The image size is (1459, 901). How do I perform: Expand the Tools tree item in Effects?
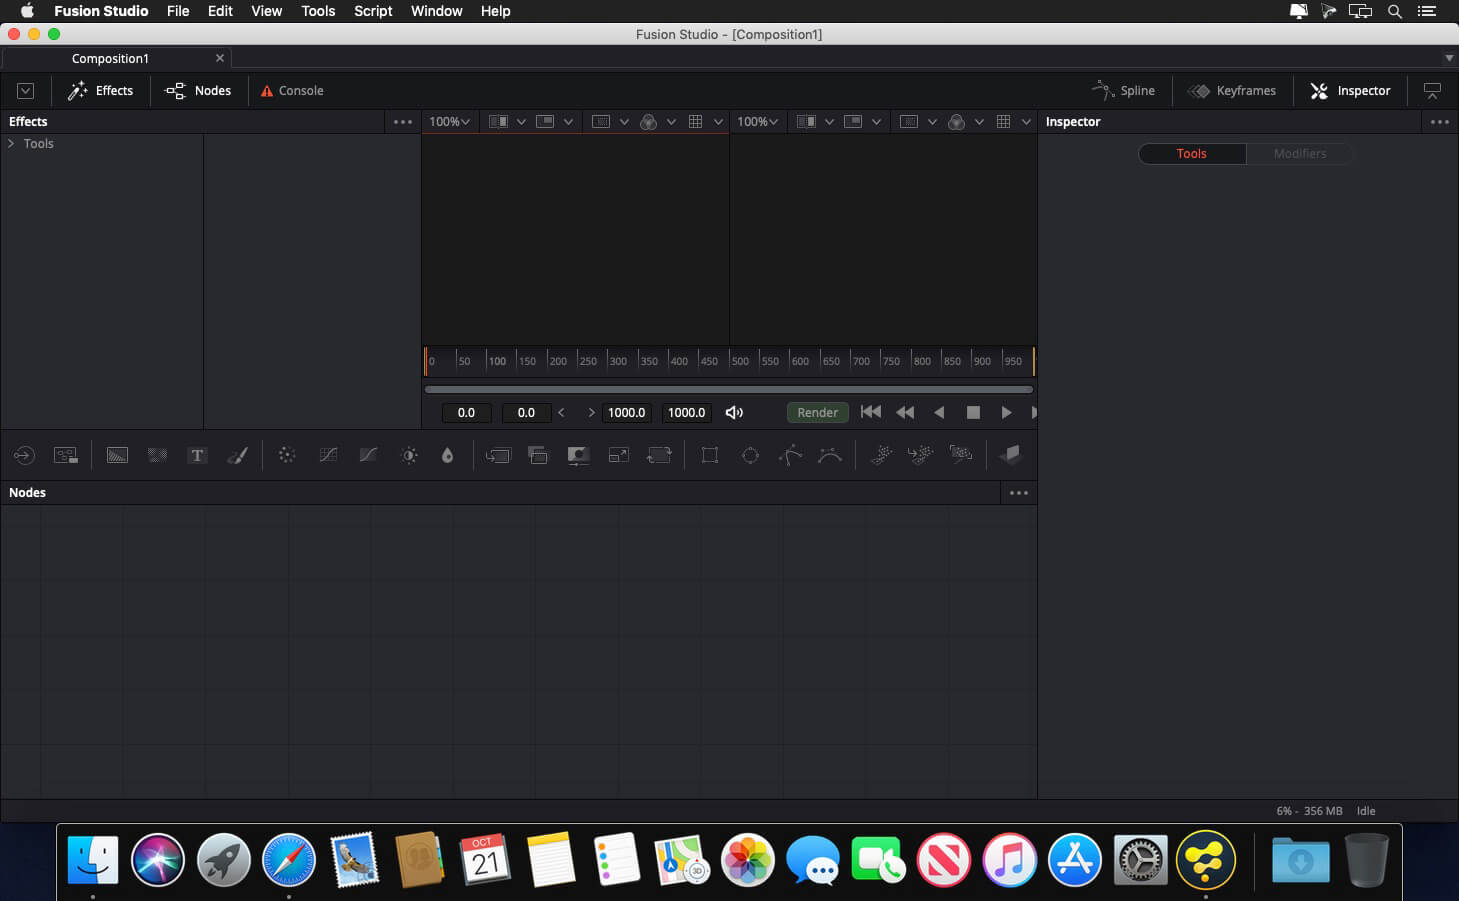click(x=11, y=144)
